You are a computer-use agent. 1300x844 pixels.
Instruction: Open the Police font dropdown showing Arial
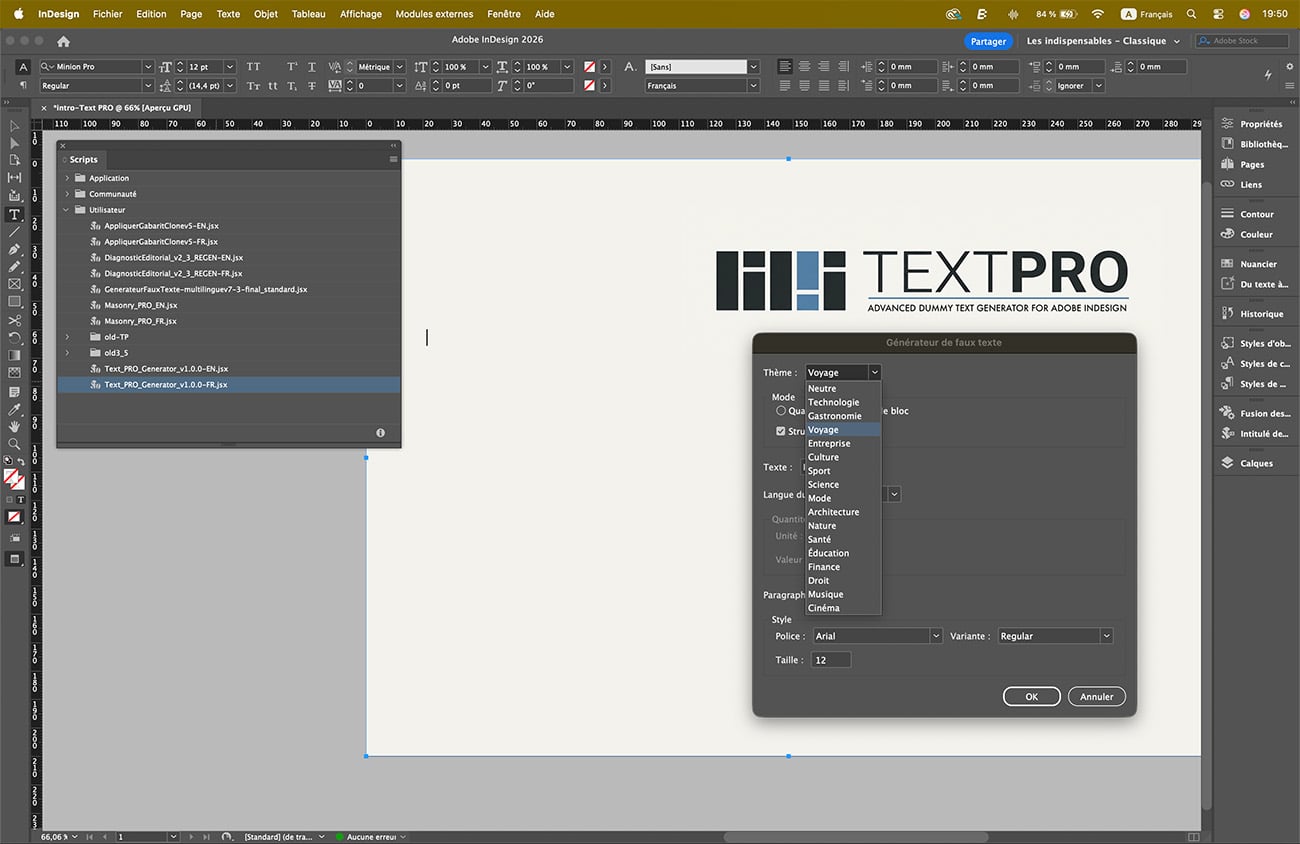876,636
